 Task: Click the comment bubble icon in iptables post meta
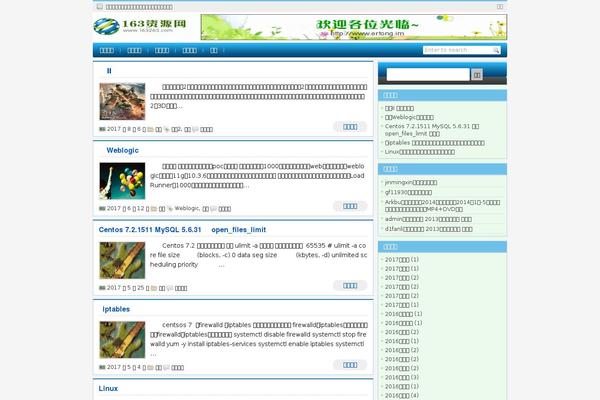click(x=166, y=367)
